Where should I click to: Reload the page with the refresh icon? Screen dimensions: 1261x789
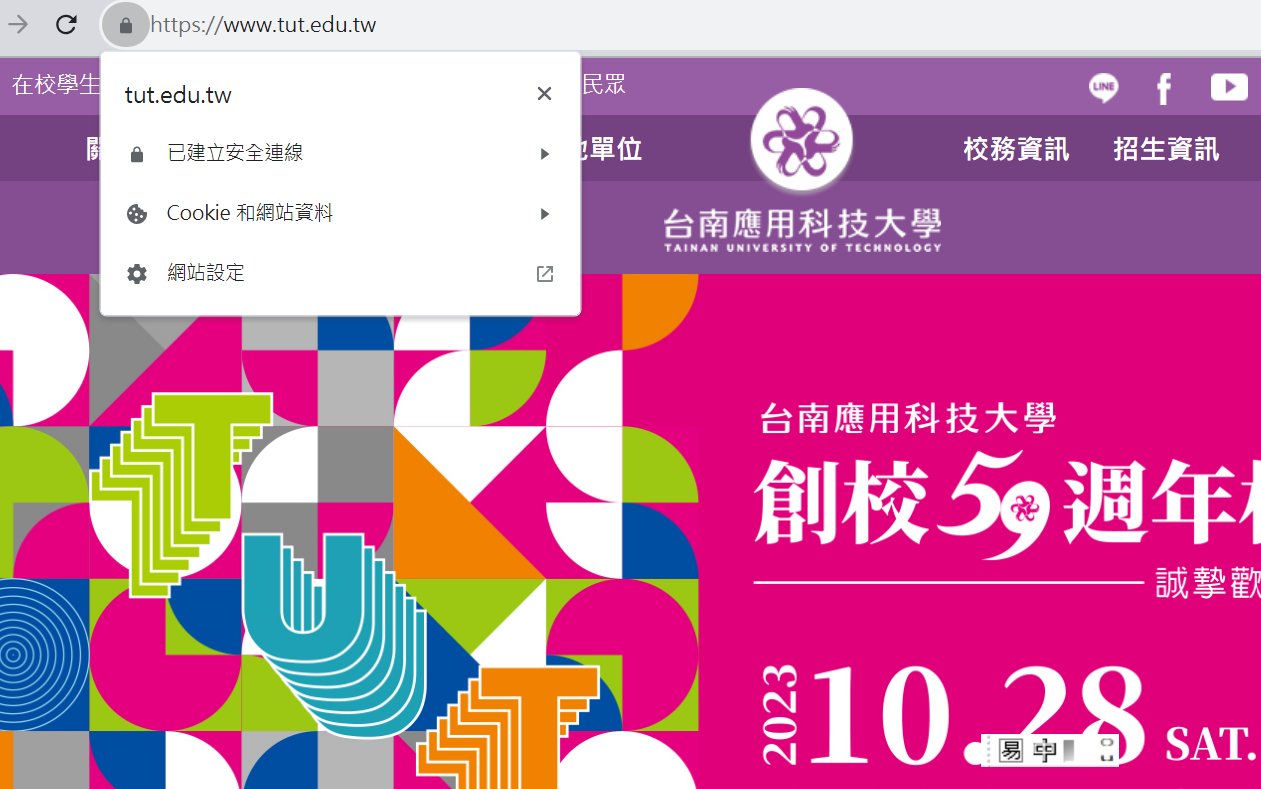point(67,24)
